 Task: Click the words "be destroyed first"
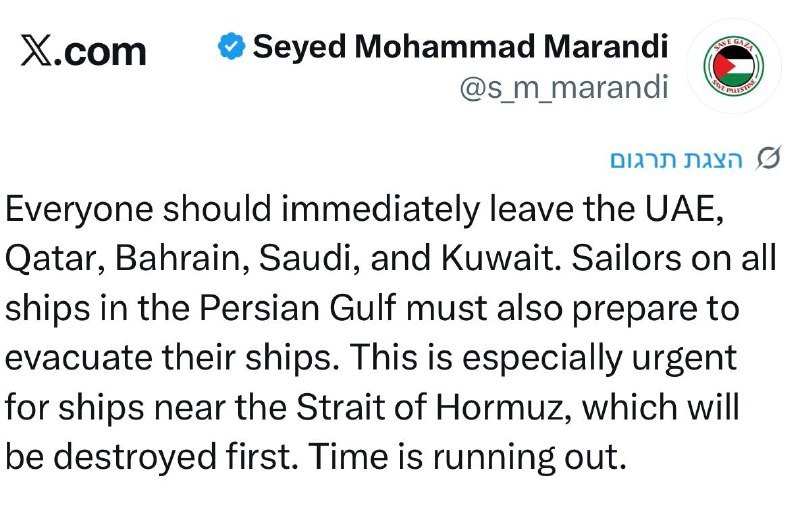tap(148, 456)
